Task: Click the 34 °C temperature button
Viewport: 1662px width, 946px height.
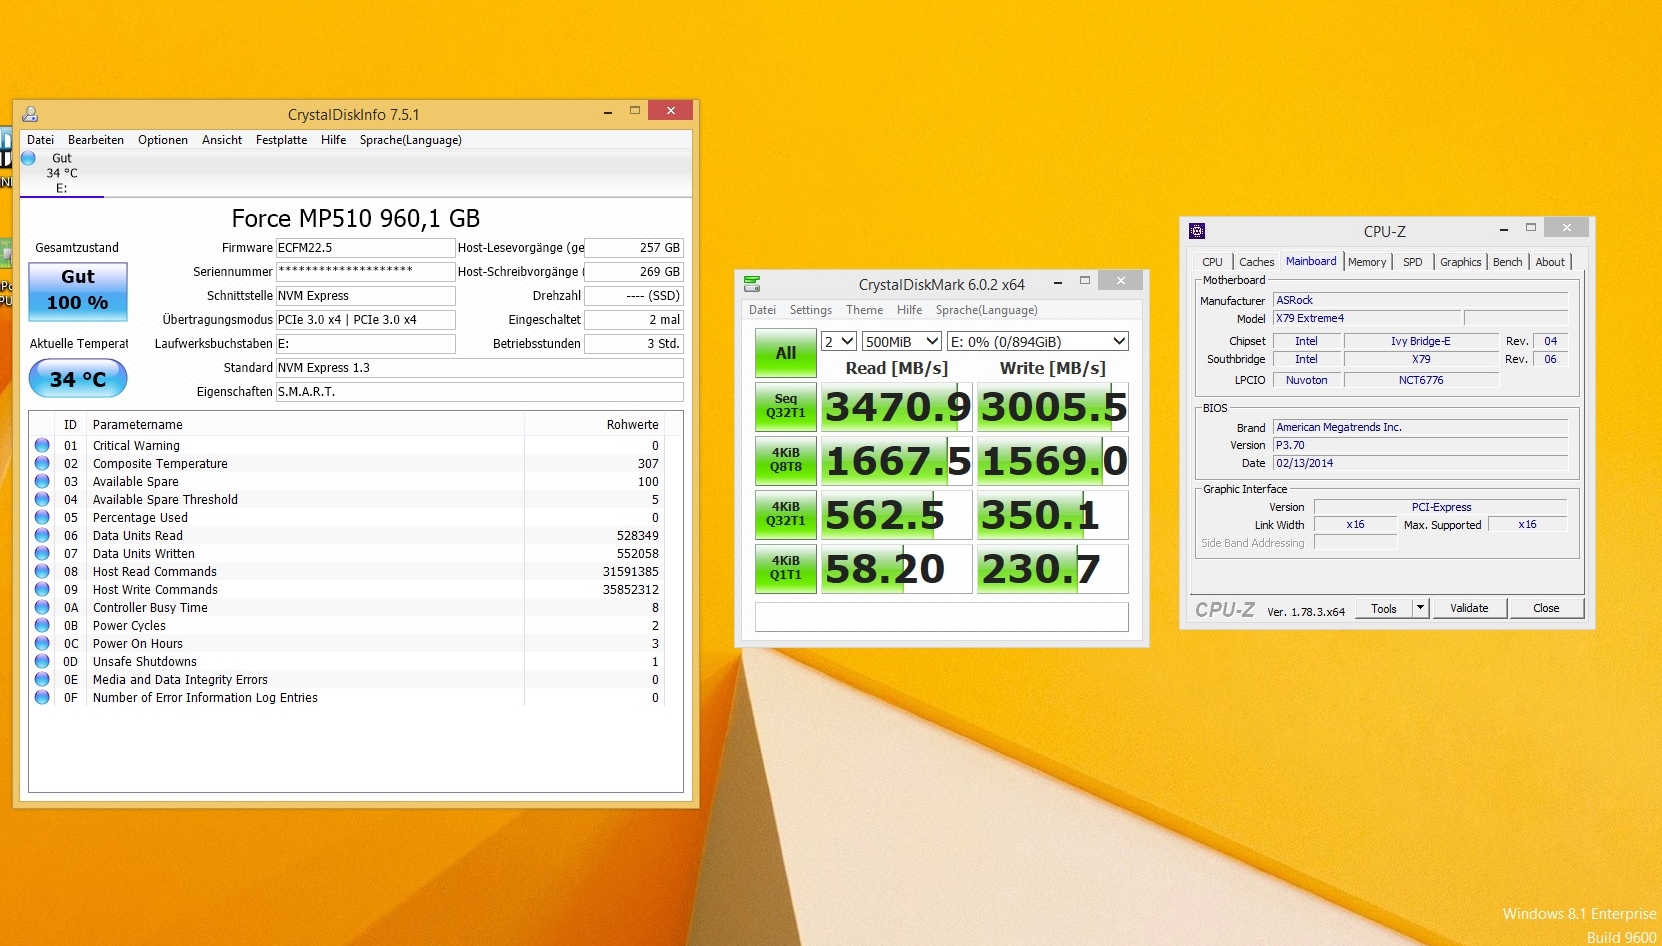Action: (78, 379)
